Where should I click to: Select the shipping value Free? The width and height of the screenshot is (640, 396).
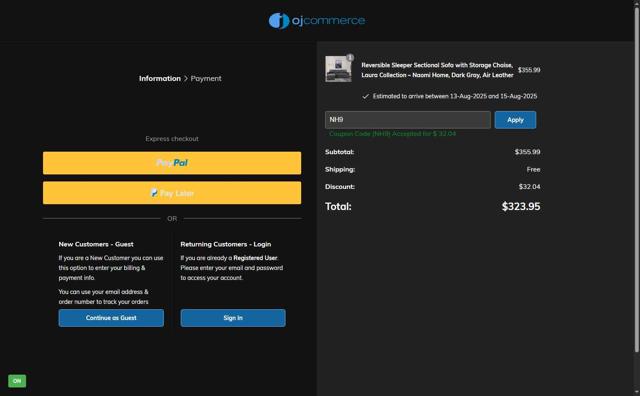pos(533,169)
